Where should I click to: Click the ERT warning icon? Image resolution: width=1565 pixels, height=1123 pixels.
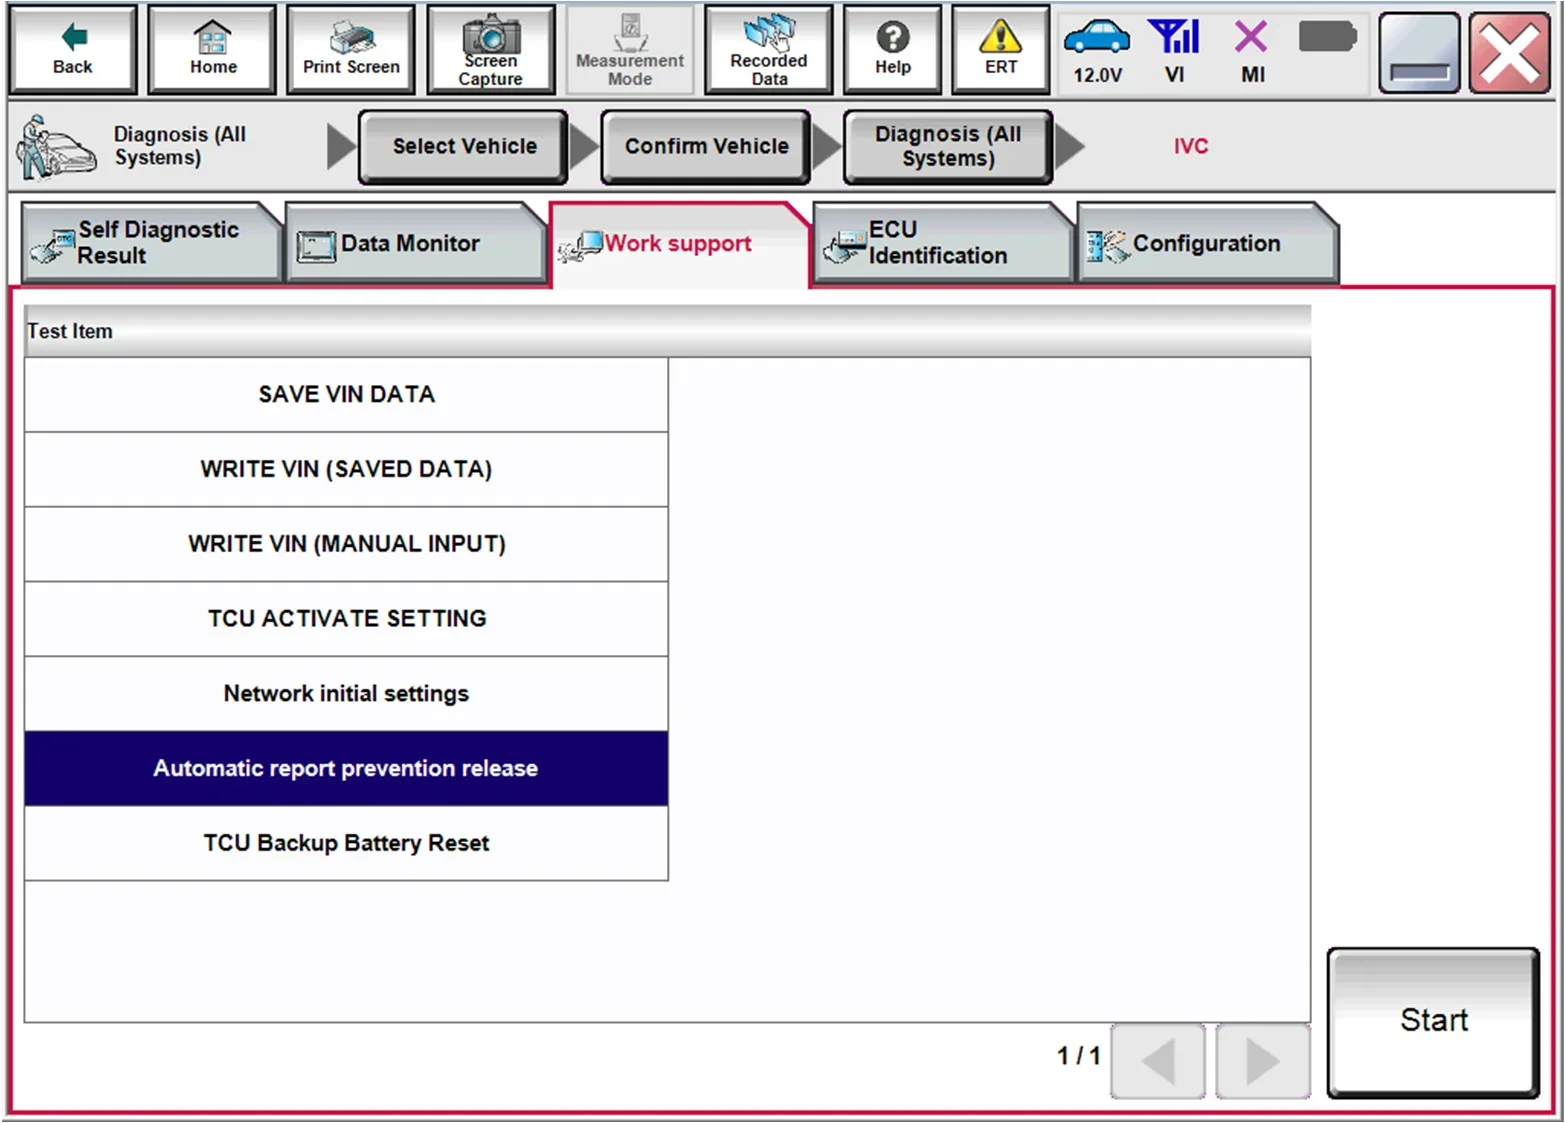pos(1000,50)
